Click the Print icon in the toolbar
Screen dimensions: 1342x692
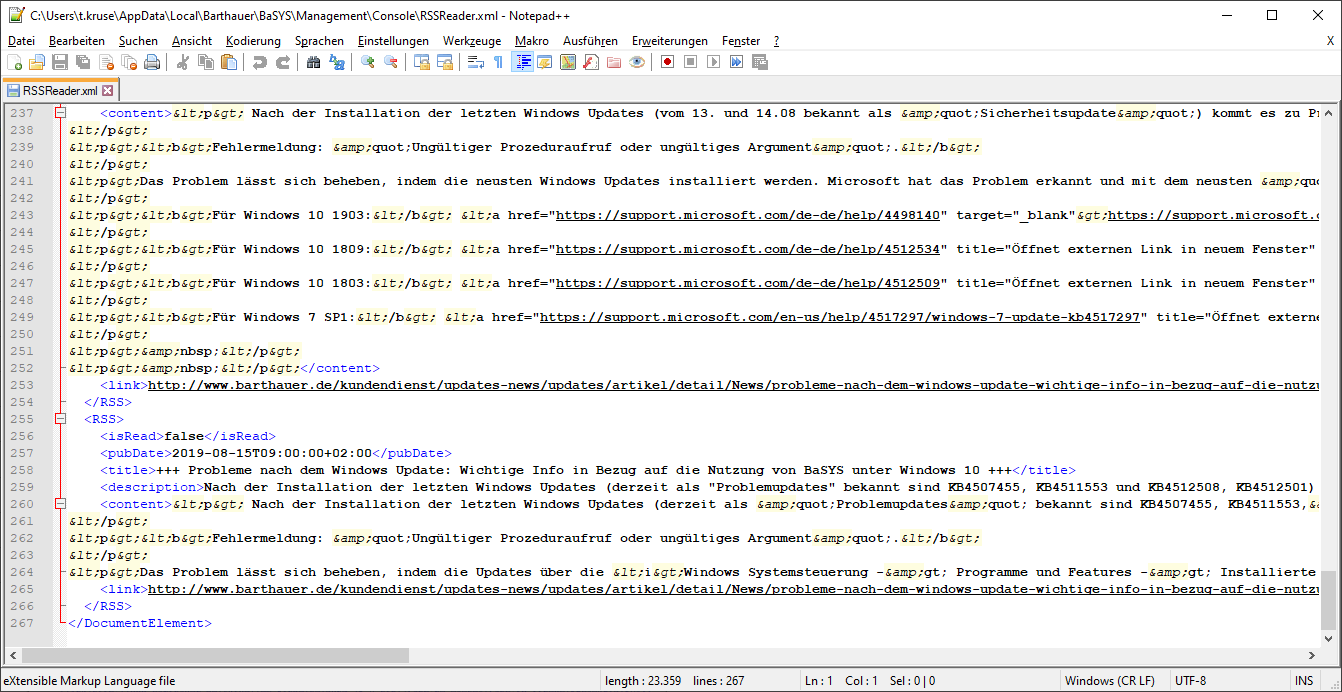[x=152, y=62]
